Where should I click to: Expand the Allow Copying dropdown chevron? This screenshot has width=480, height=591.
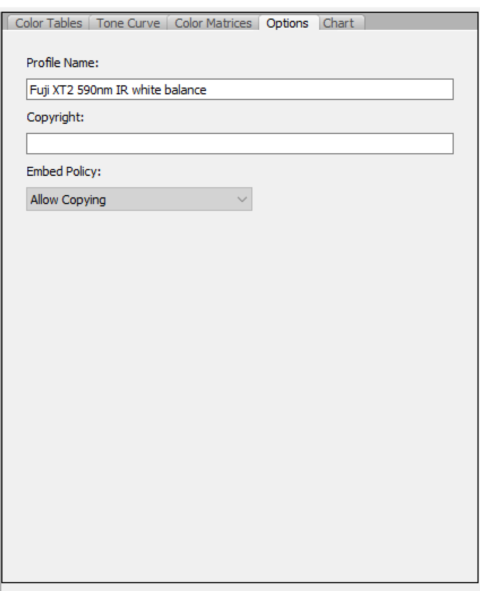(242, 199)
